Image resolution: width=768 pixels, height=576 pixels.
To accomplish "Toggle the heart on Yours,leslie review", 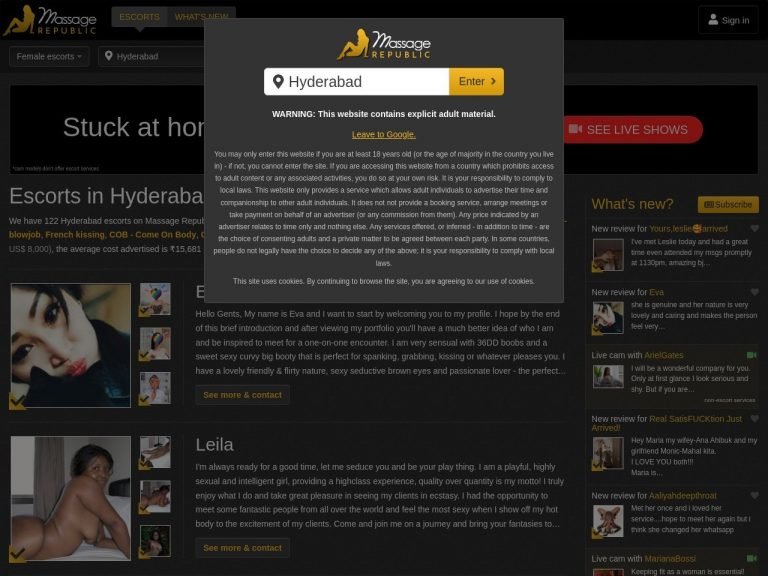I will click(754, 229).
